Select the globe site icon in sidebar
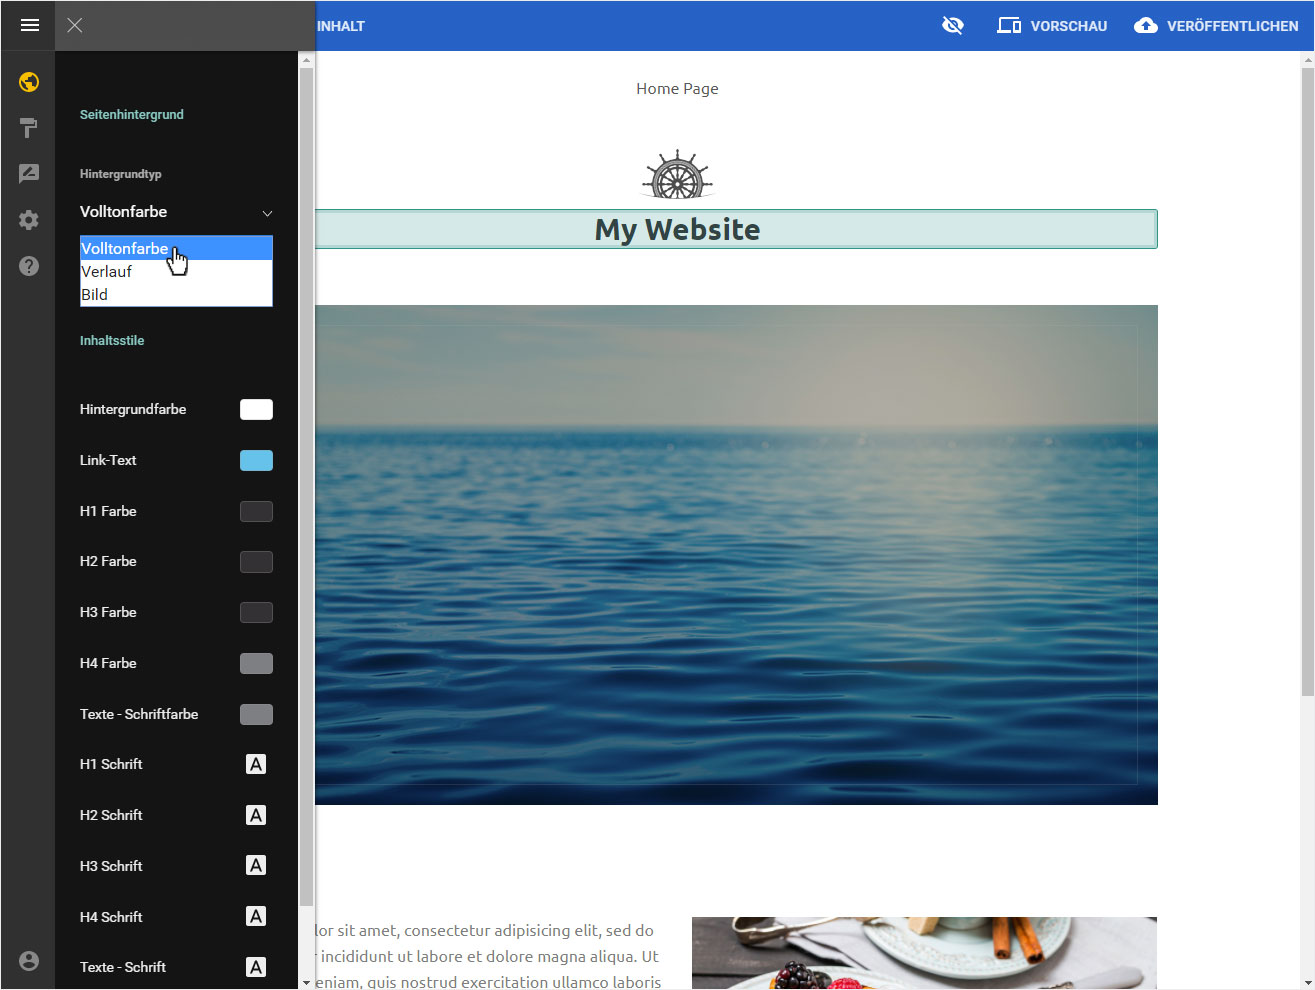 [x=29, y=82]
